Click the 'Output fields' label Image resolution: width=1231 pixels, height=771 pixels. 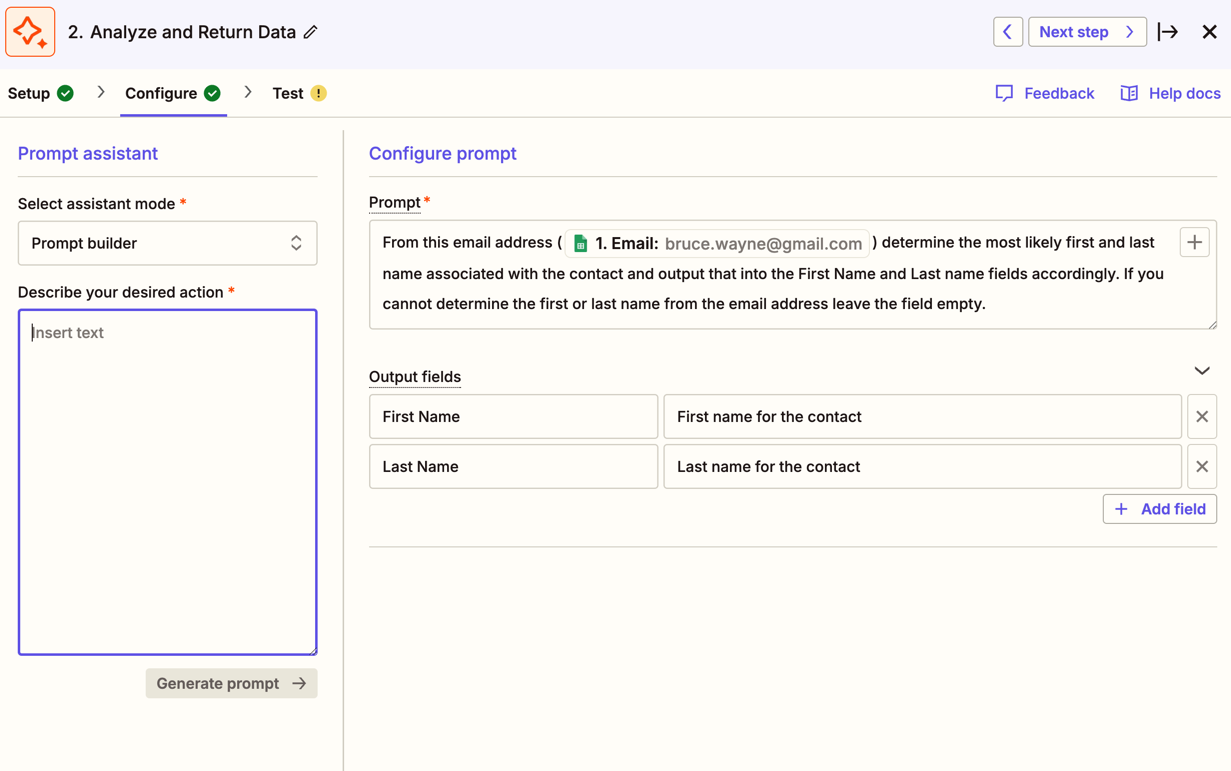coord(415,377)
